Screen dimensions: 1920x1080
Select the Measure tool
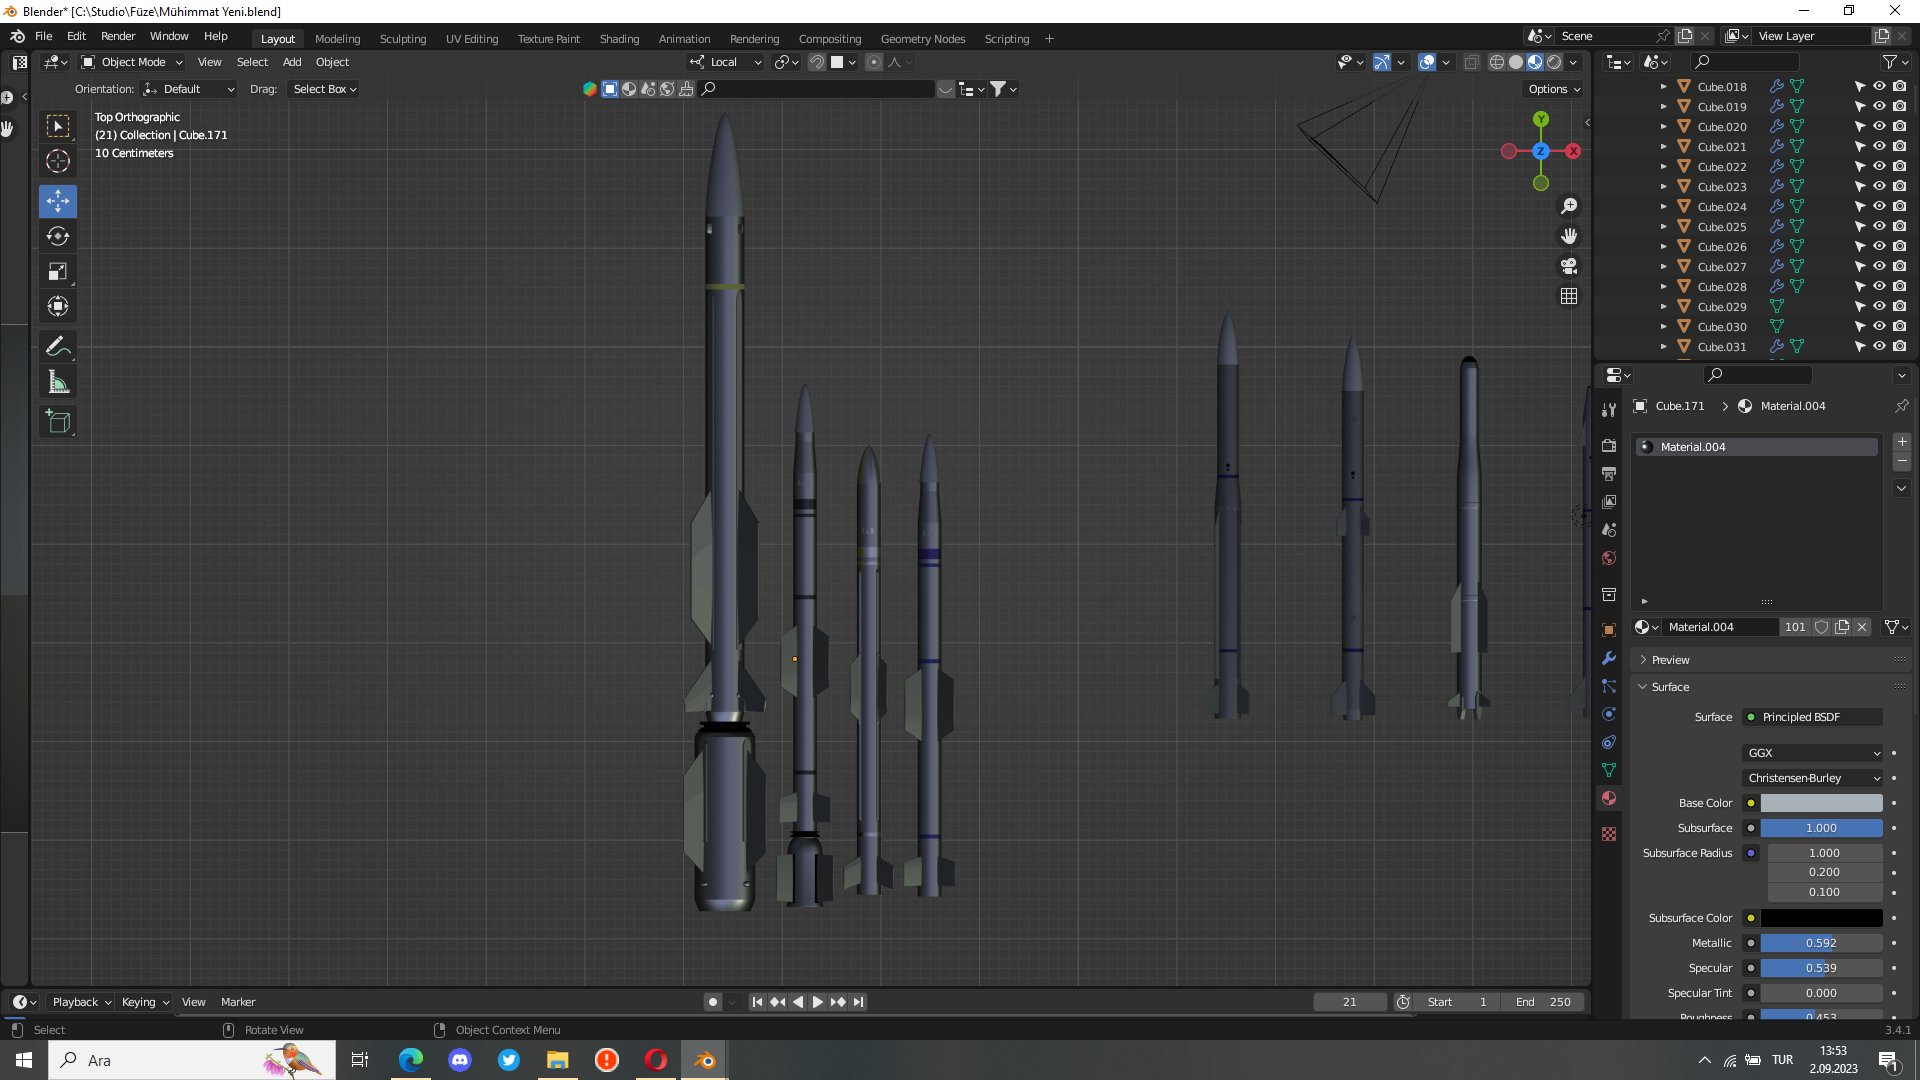click(x=58, y=382)
